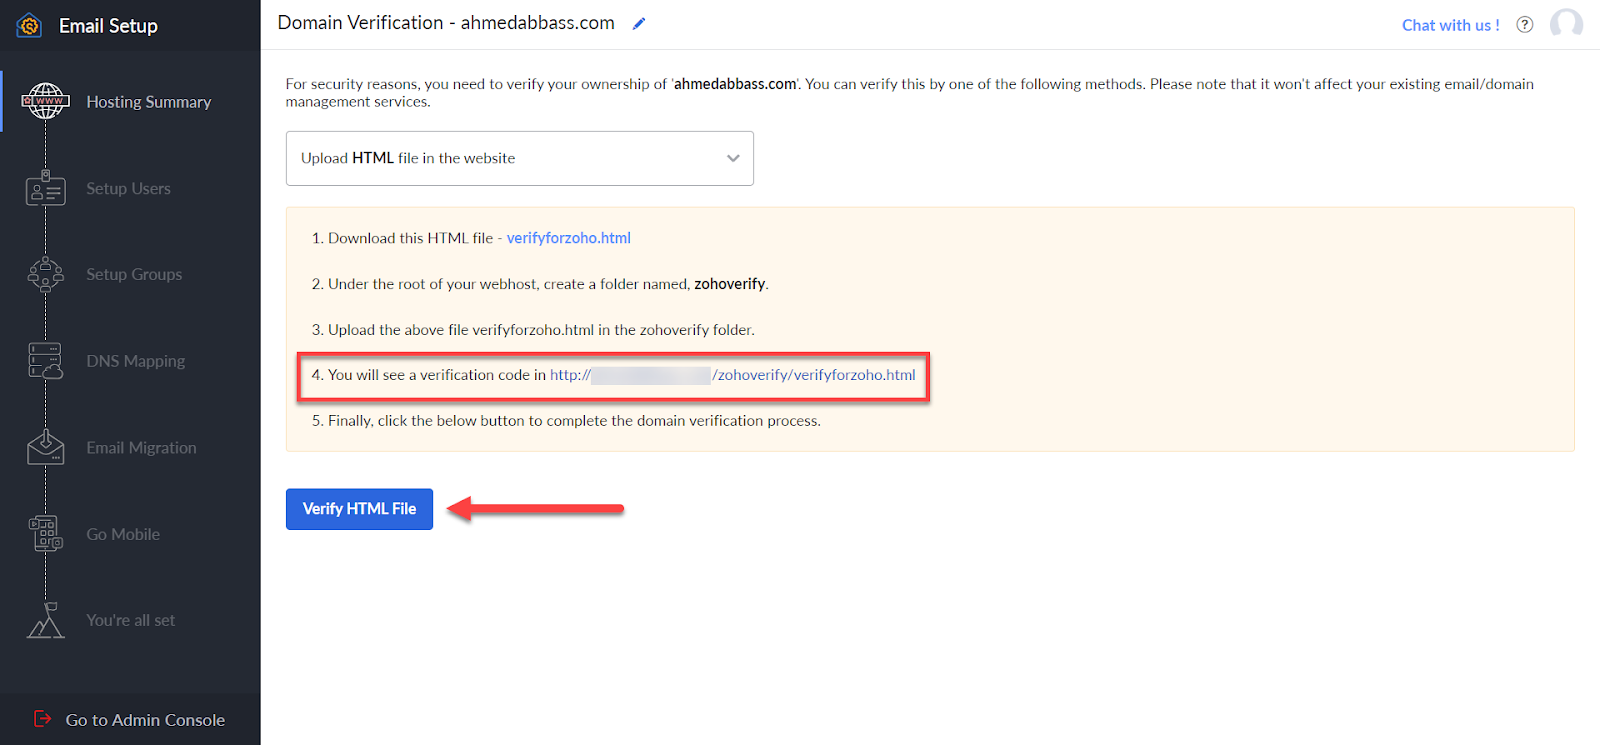Open the You're all set step
1600x745 pixels.
[130, 620]
